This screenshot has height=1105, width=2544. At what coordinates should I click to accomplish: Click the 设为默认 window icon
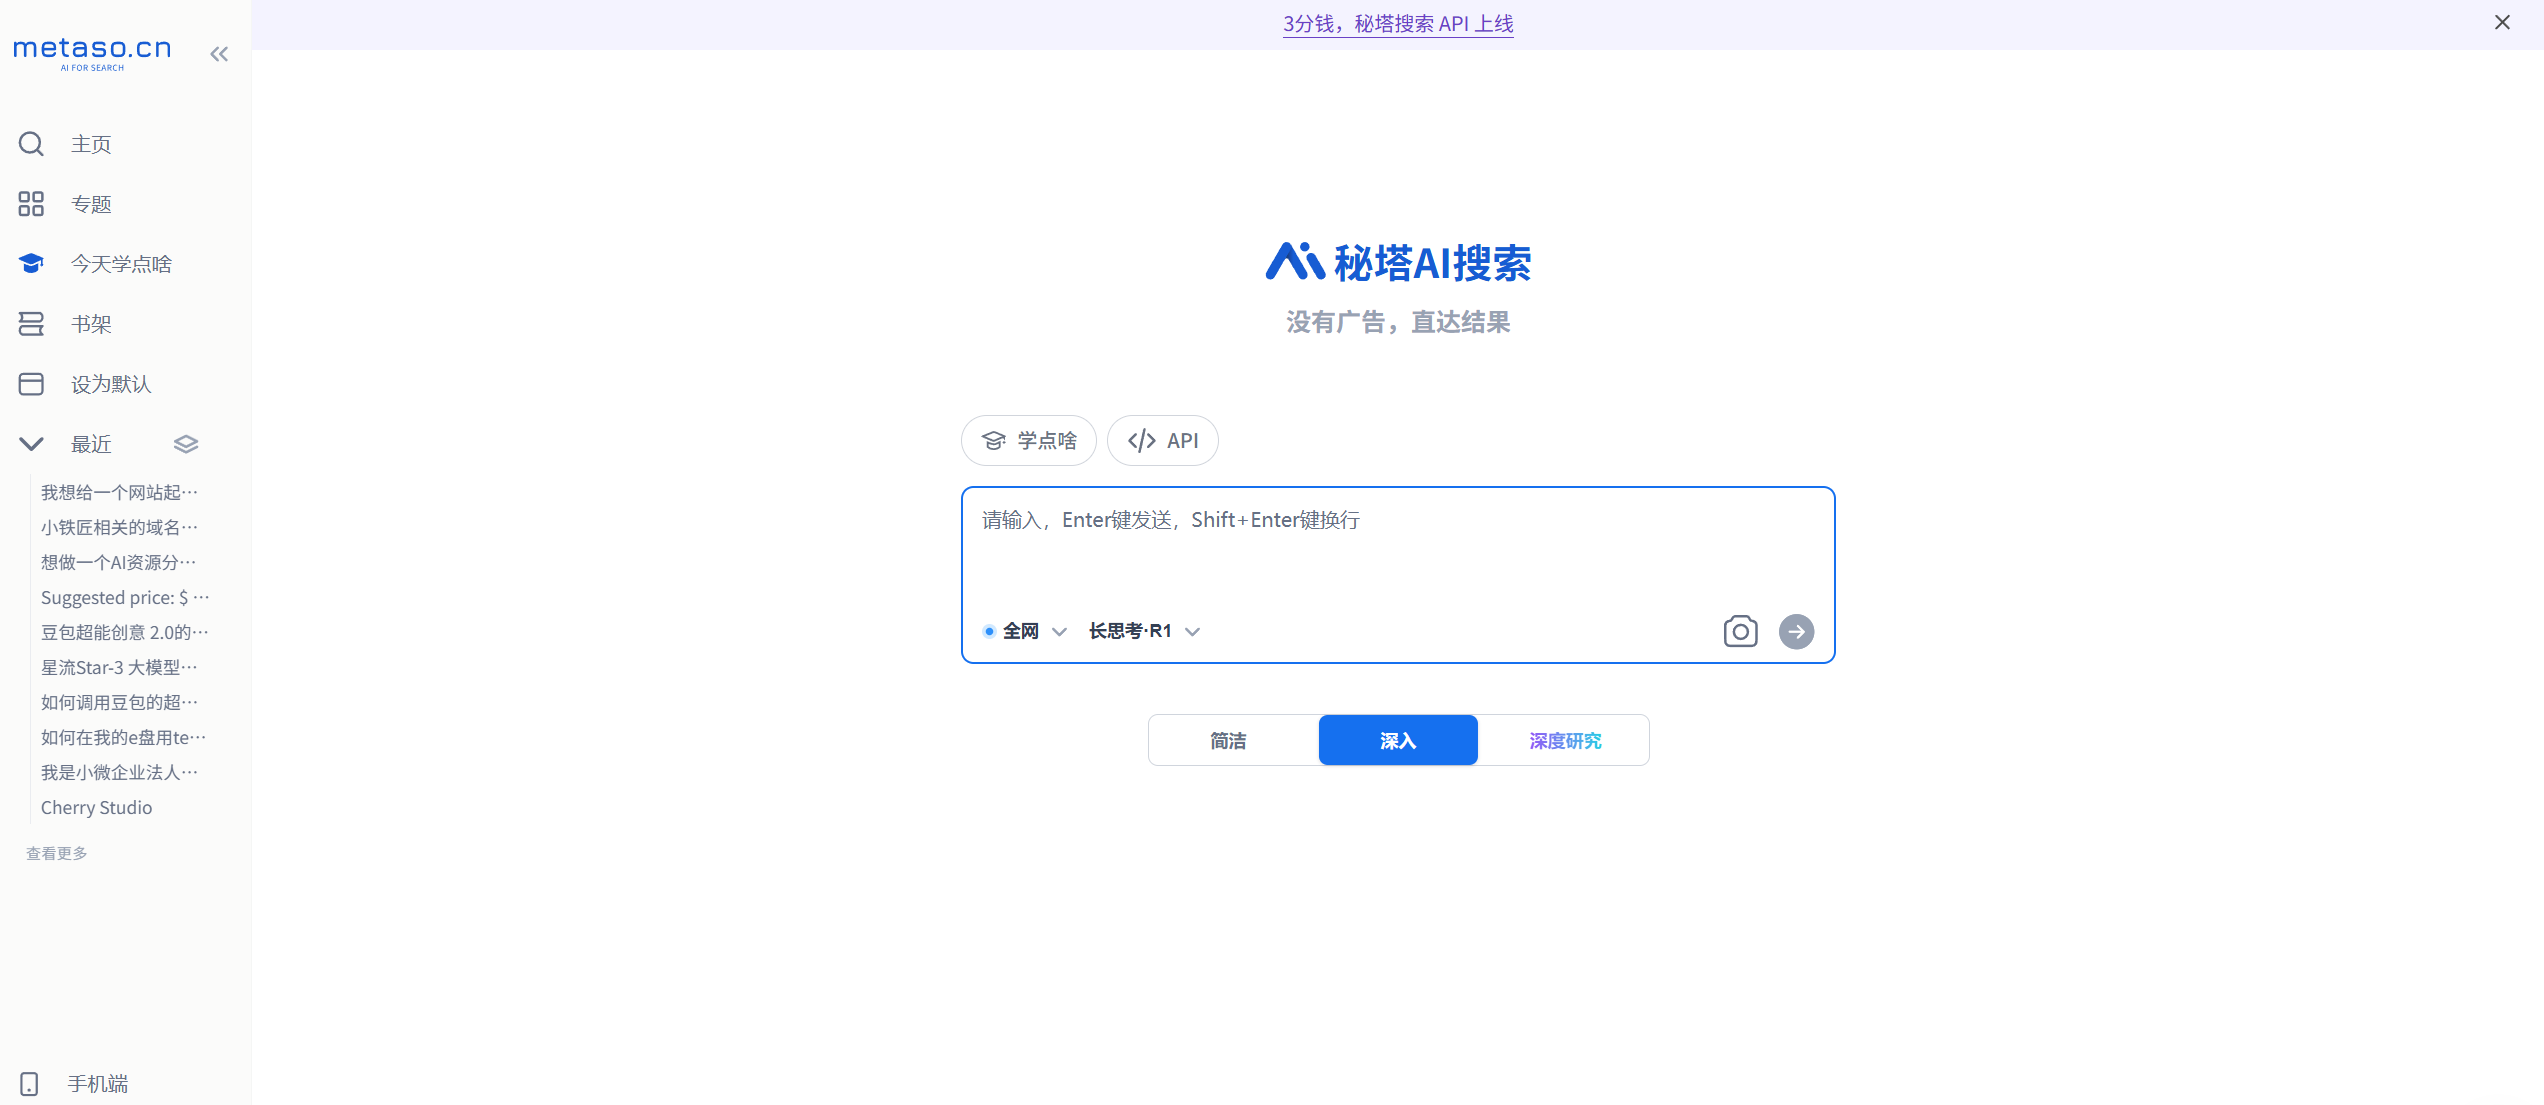pyautogui.click(x=31, y=384)
